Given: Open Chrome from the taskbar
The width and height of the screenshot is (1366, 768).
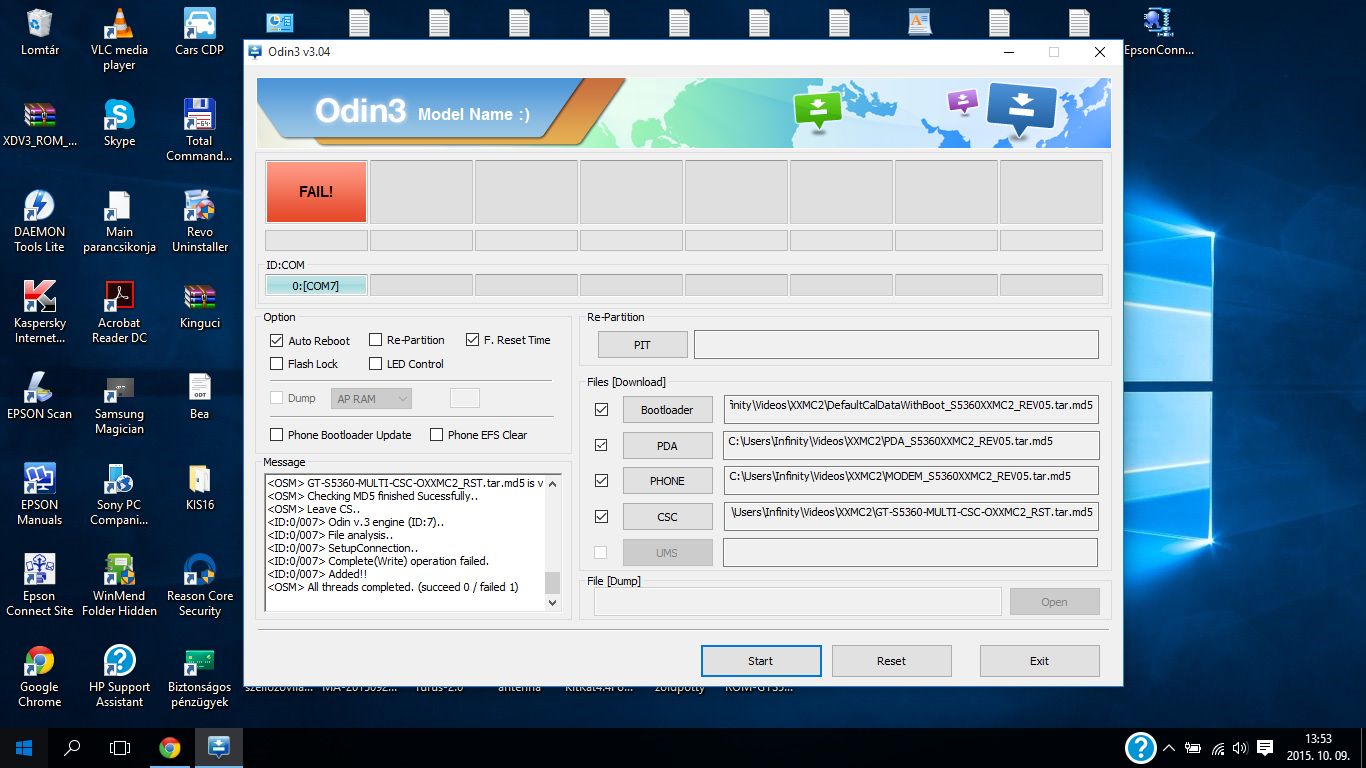Looking at the screenshot, I should click(170, 747).
